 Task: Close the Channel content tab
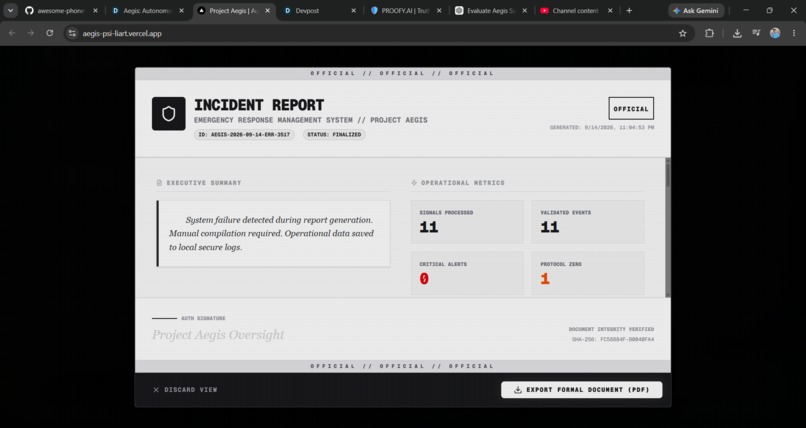(610, 10)
